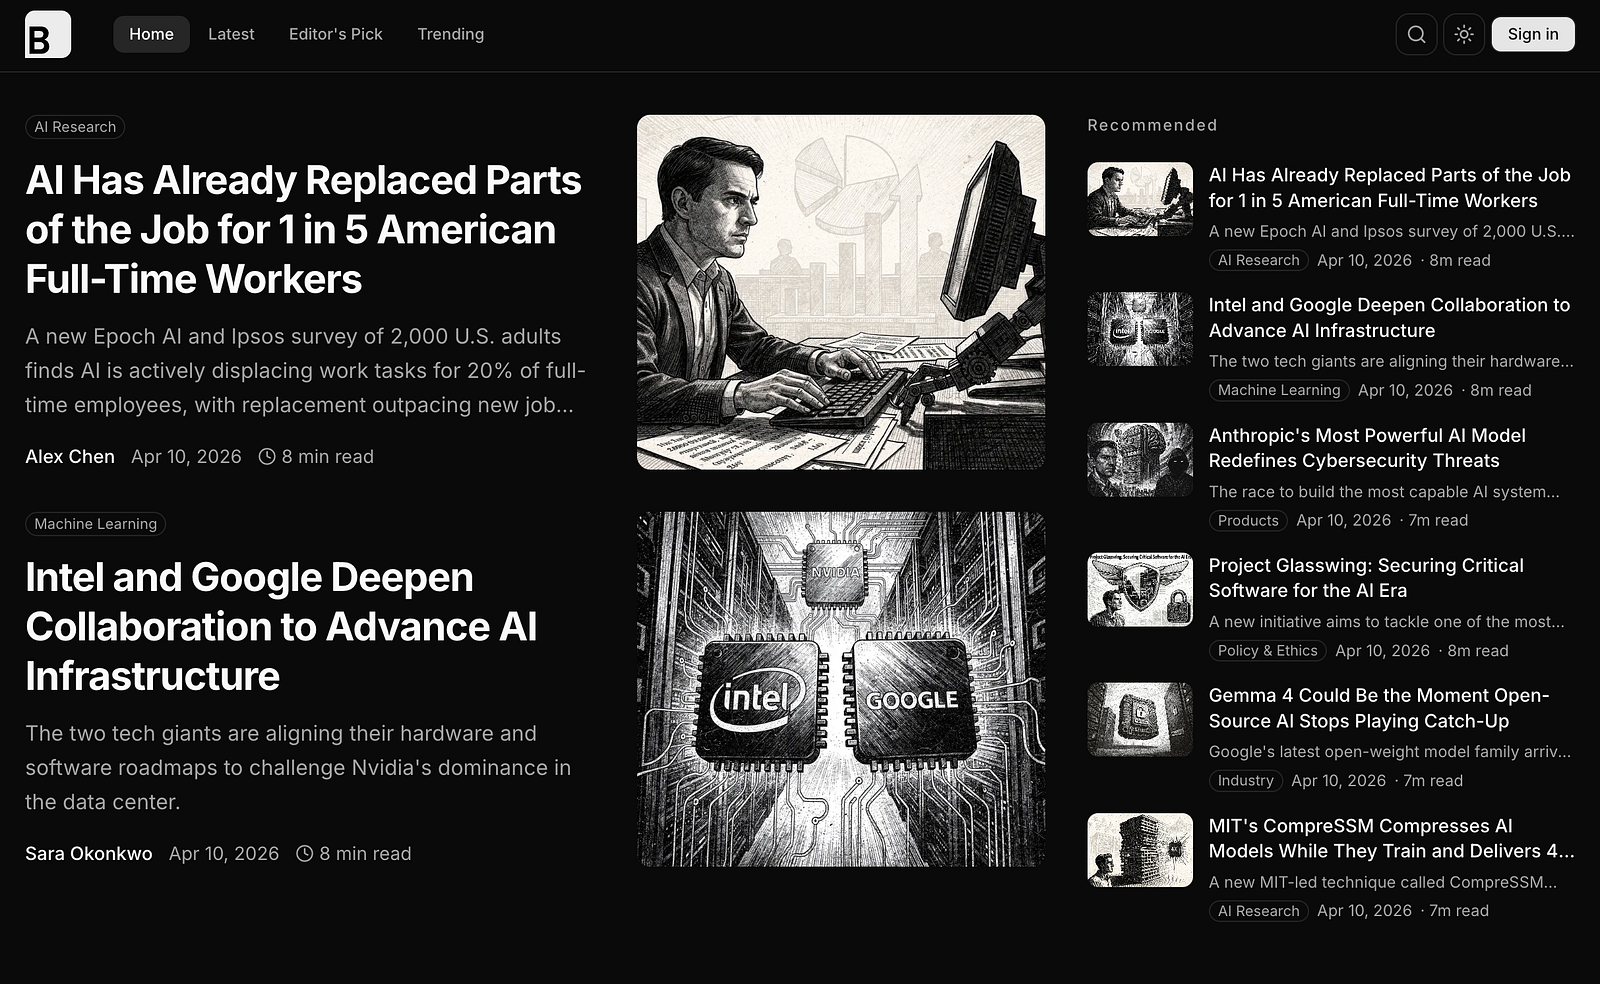Open 'MIT's CompreSSM Compresses AI Models' title

tap(1391, 838)
